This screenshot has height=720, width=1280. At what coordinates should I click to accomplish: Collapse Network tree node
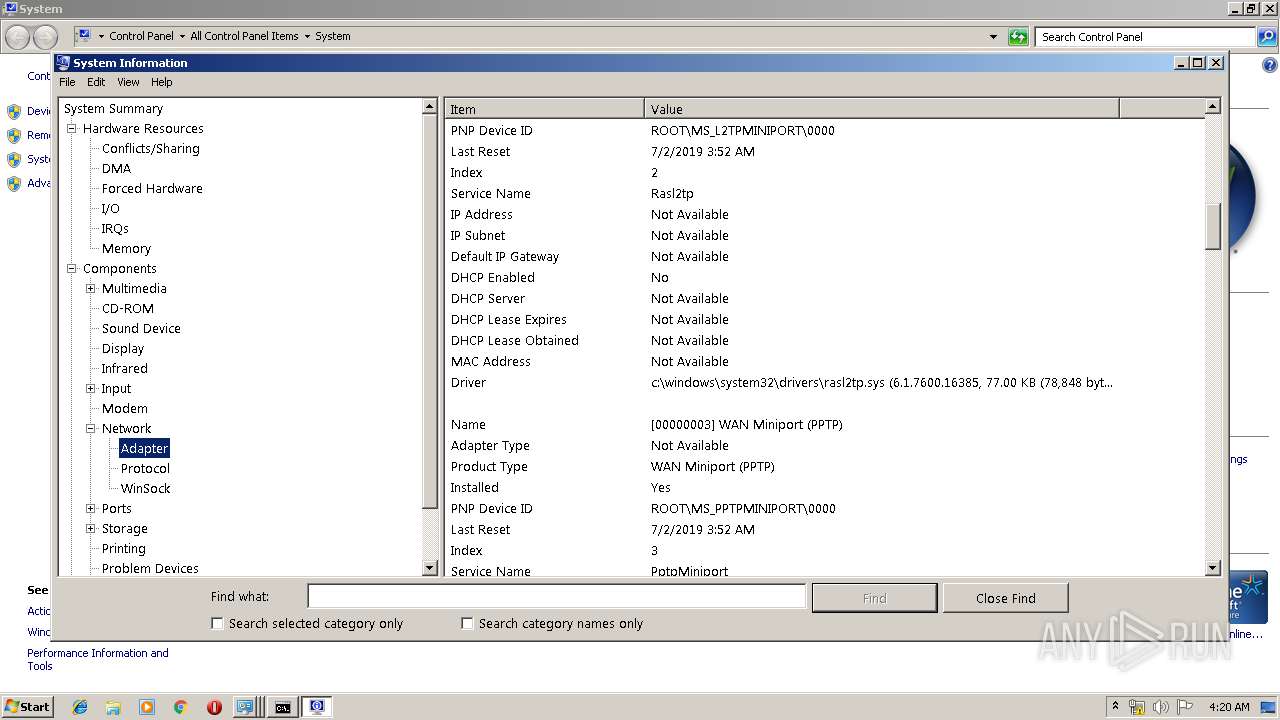91,429
